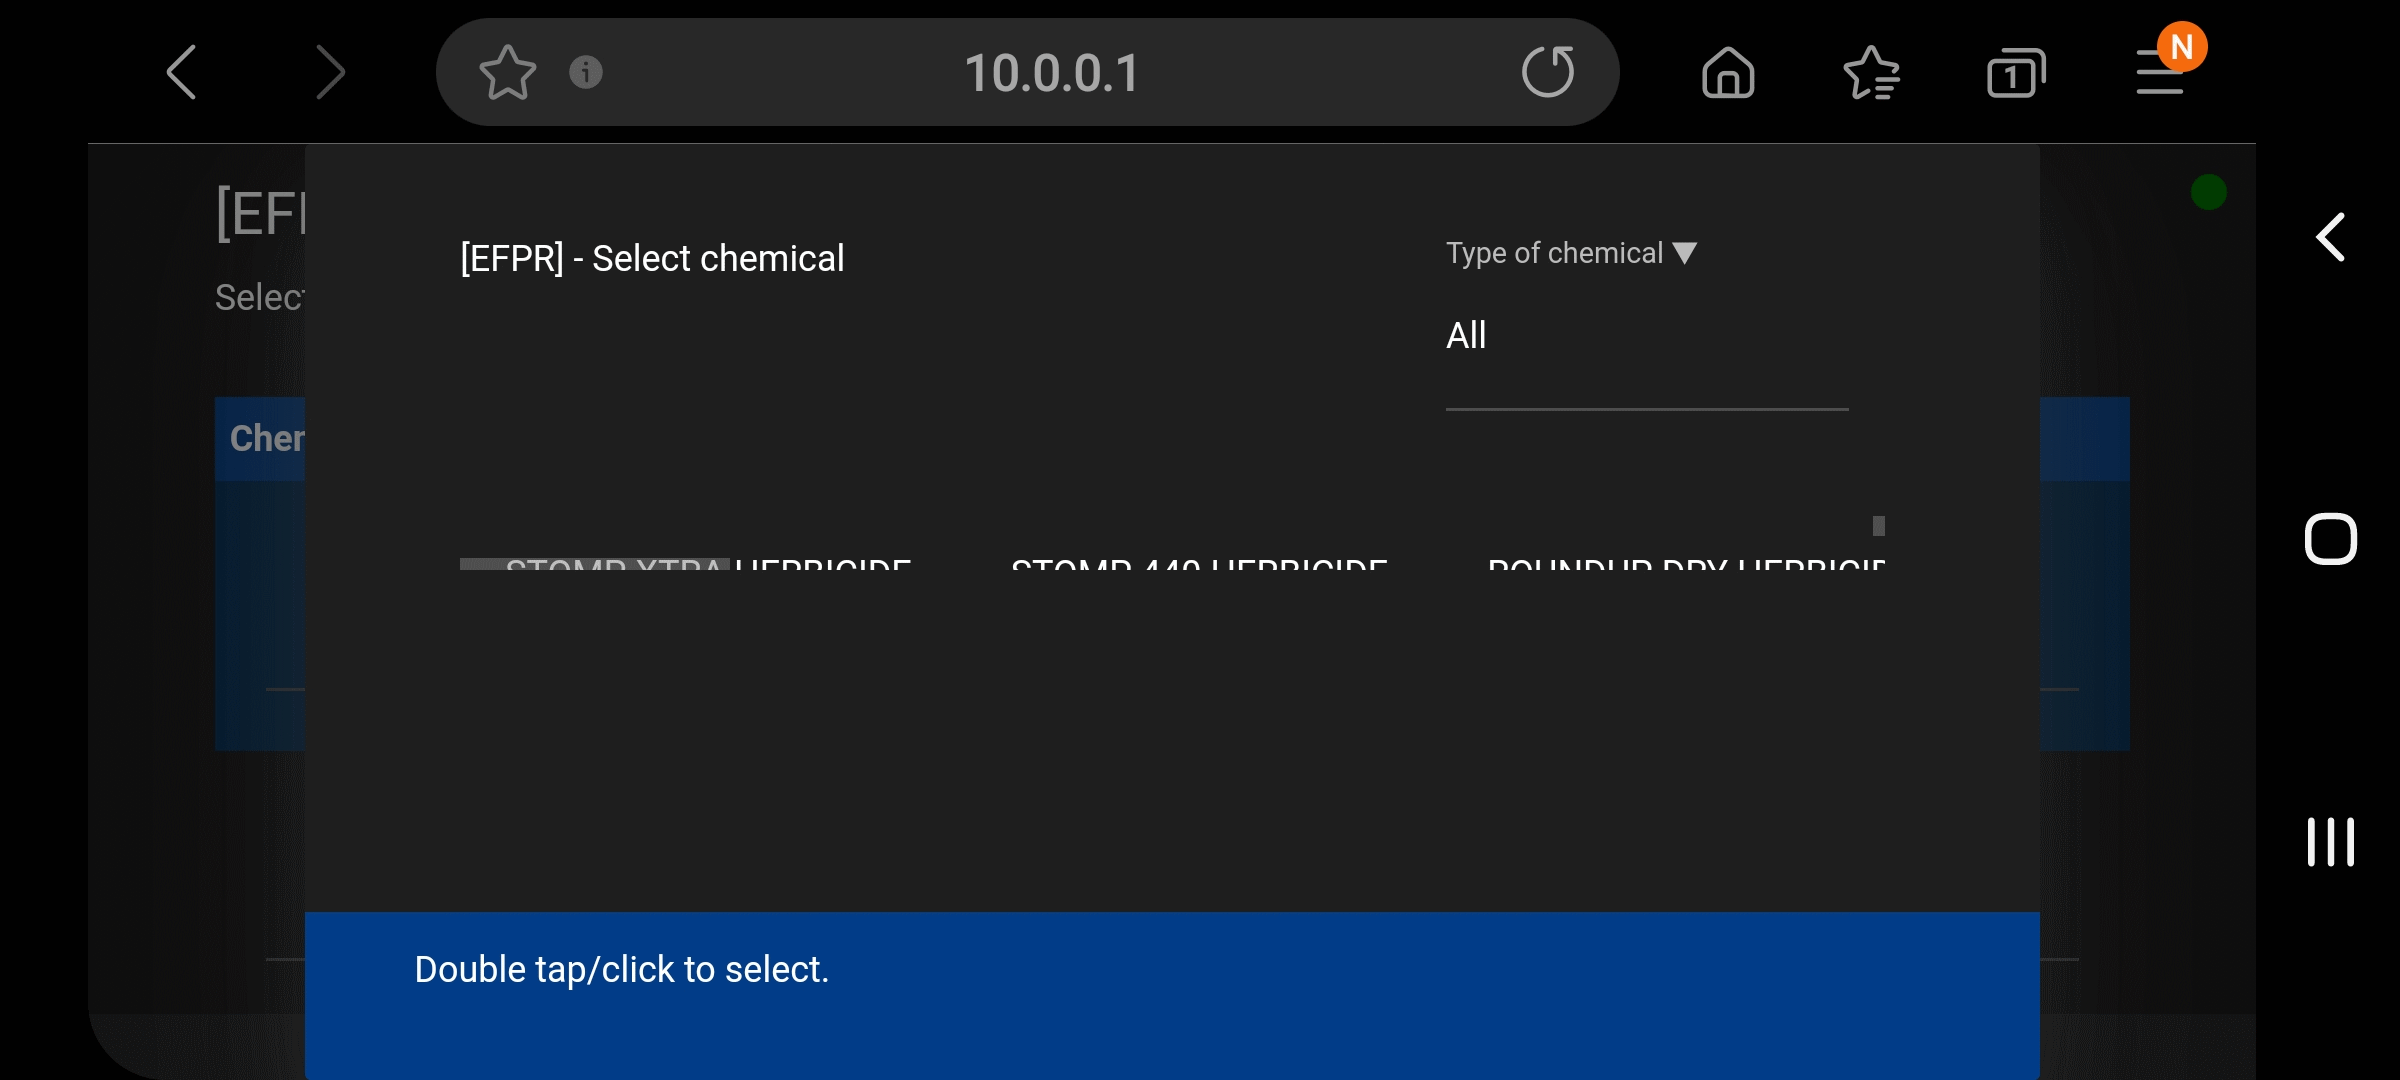Go forward to the next page
The height and width of the screenshot is (1080, 2400).
pyautogui.click(x=330, y=72)
